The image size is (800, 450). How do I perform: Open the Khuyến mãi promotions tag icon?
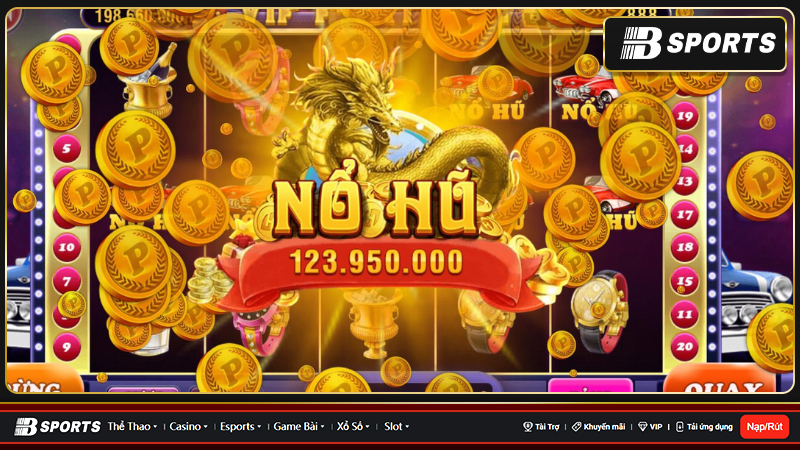pos(577,427)
